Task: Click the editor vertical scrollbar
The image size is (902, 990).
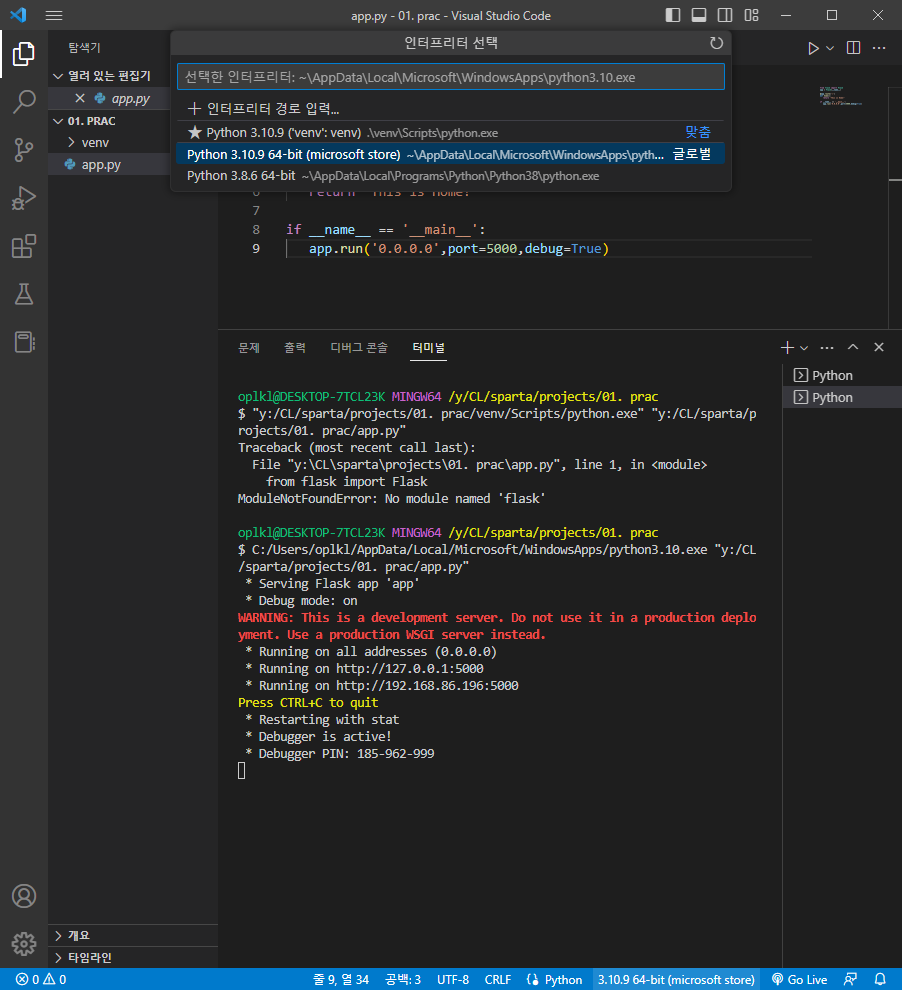Action: 895,207
